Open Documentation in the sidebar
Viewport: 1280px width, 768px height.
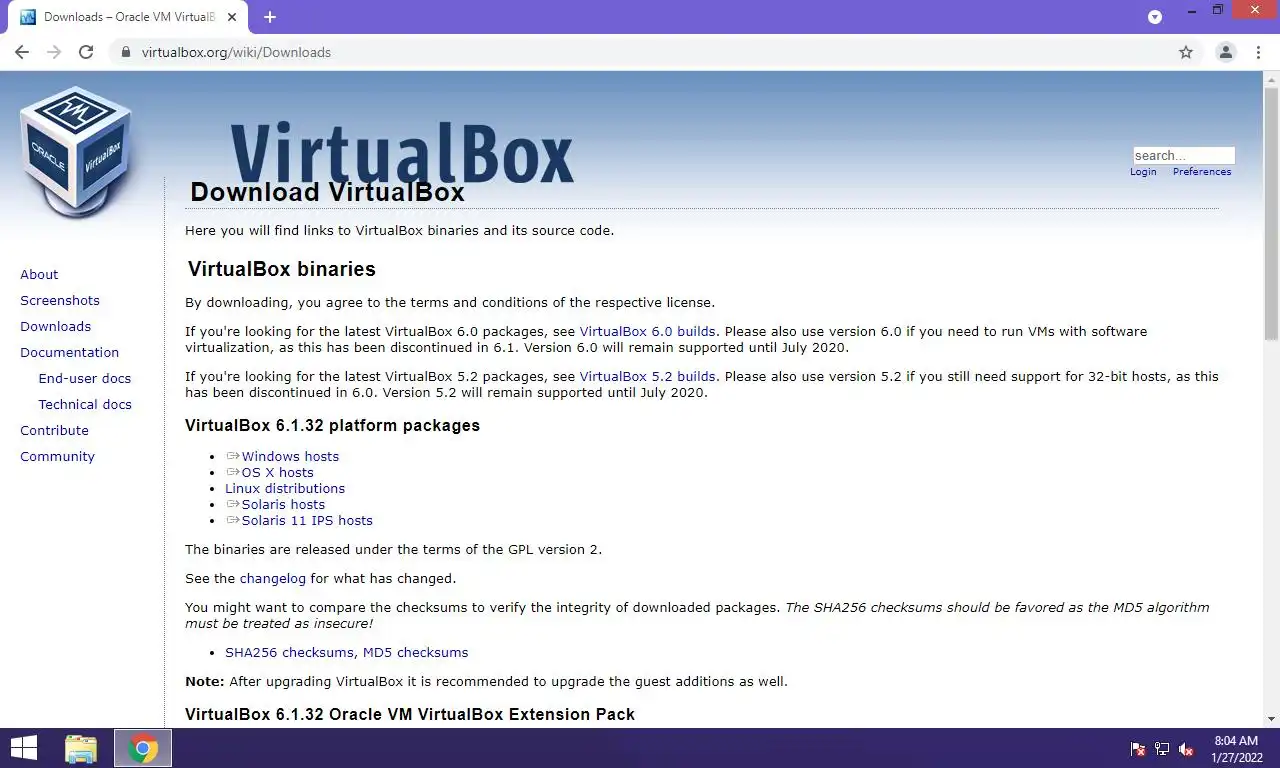pyautogui.click(x=69, y=352)
